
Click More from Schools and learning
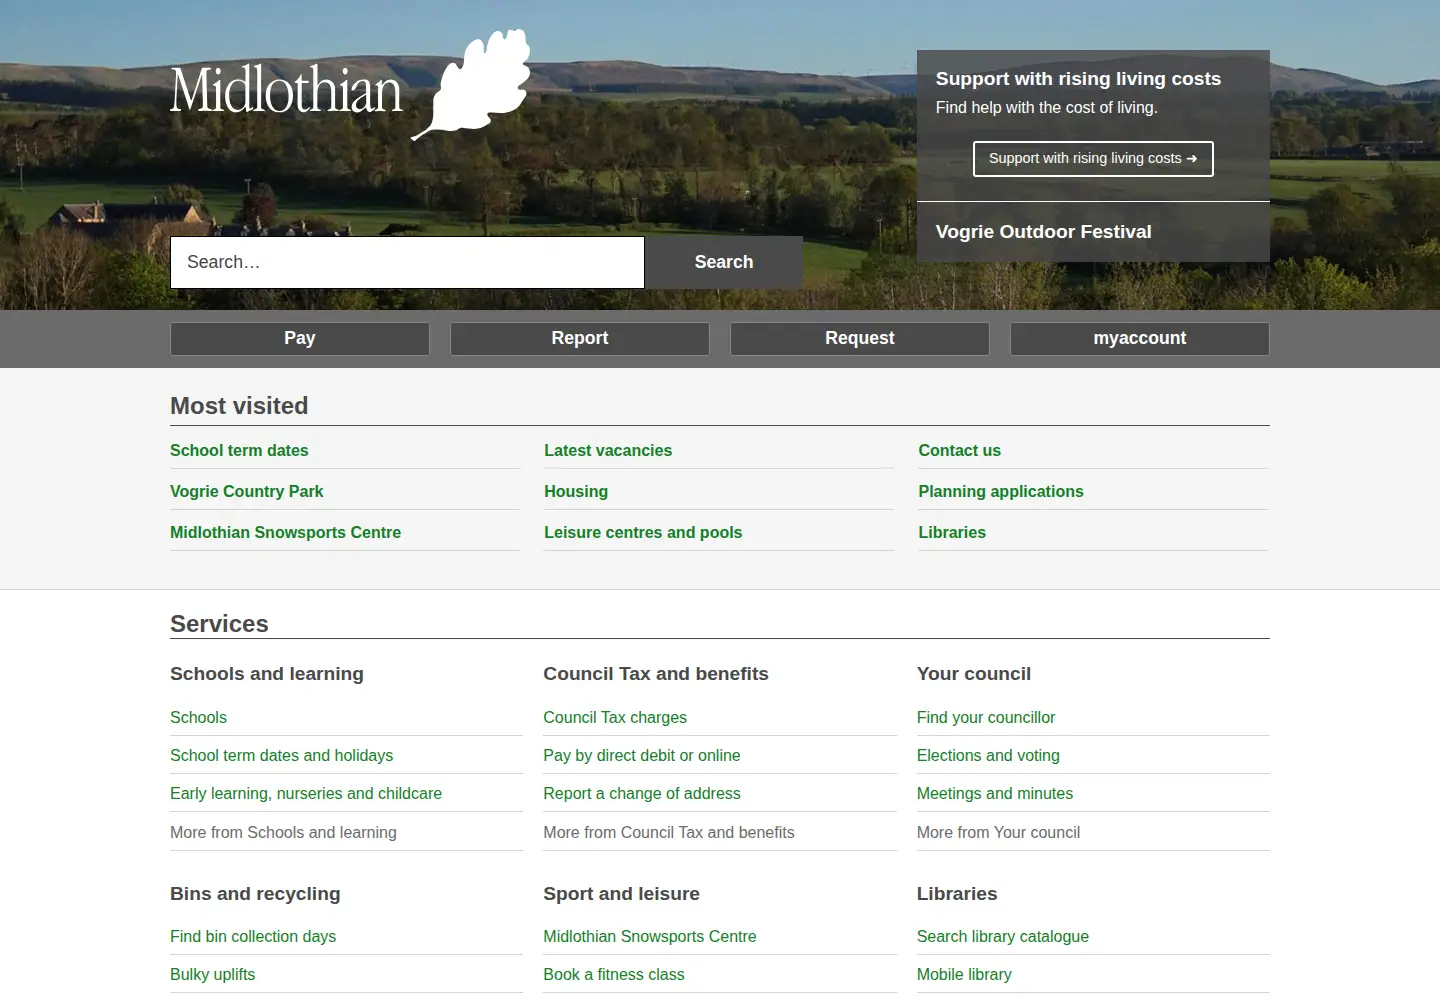(x=283, y=833)
